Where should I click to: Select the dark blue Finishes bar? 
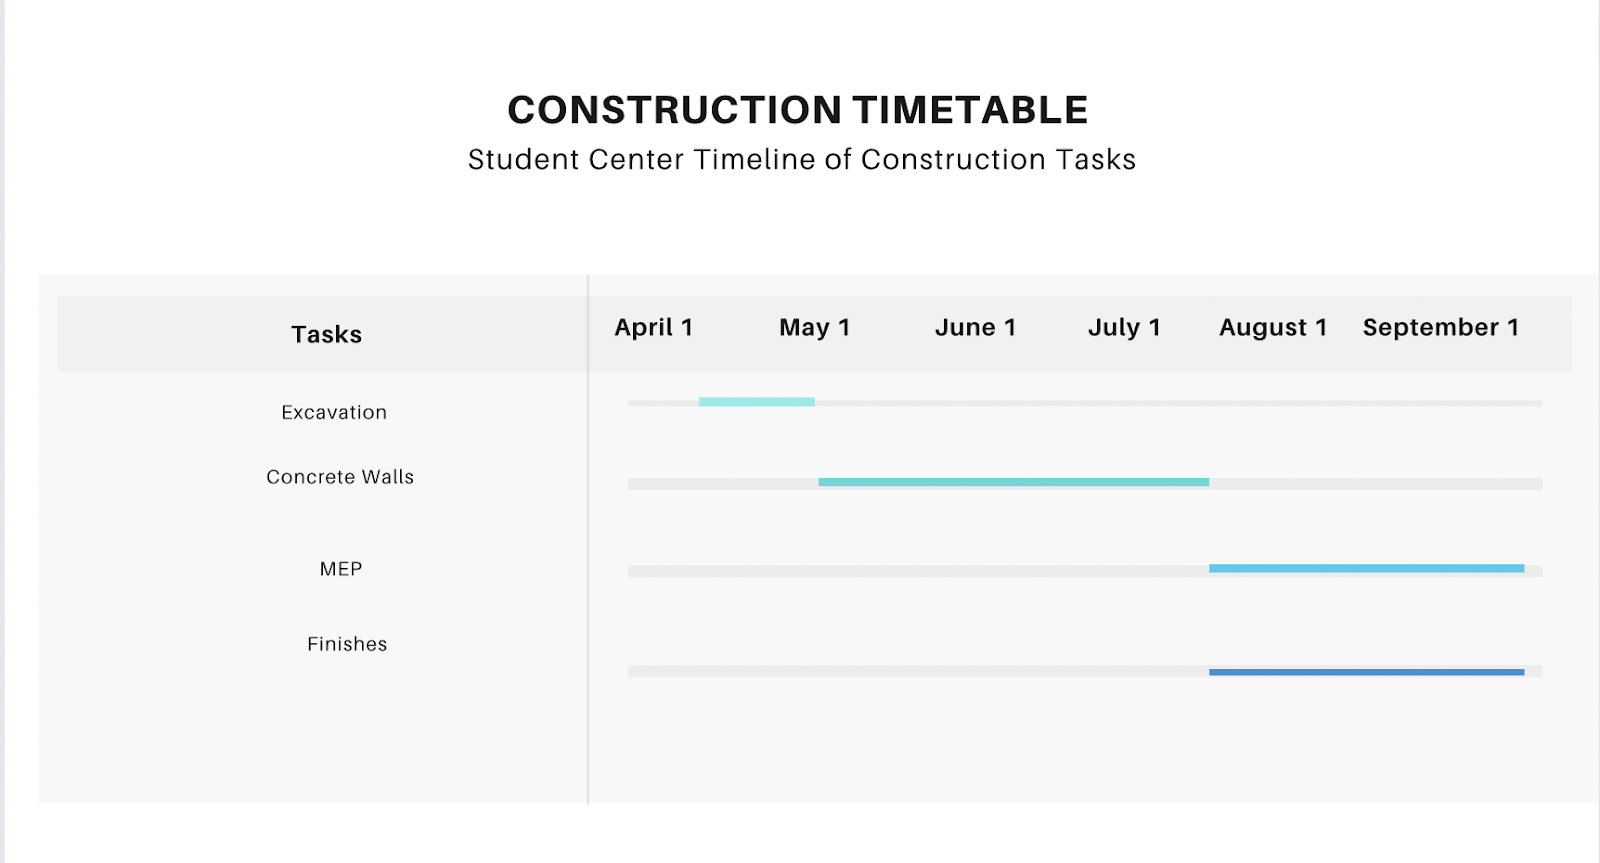pyautogui.click(x=1367, y=672)
